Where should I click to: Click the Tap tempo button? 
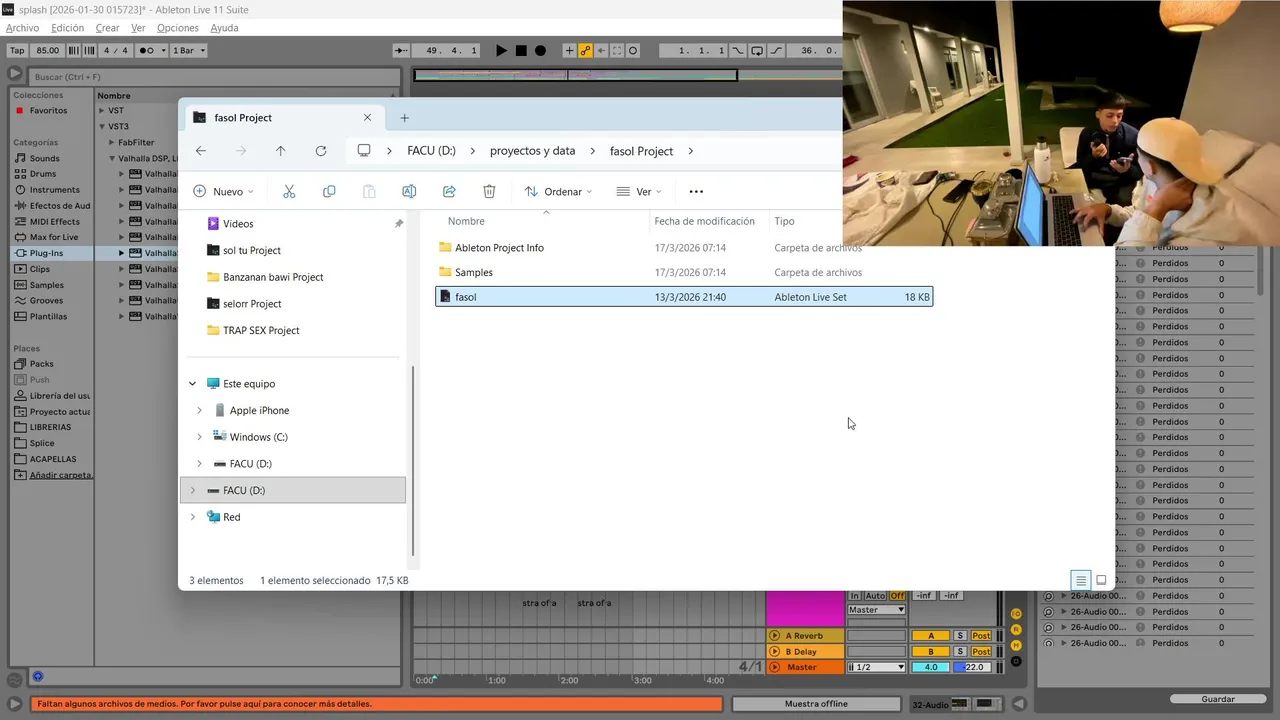17,50
